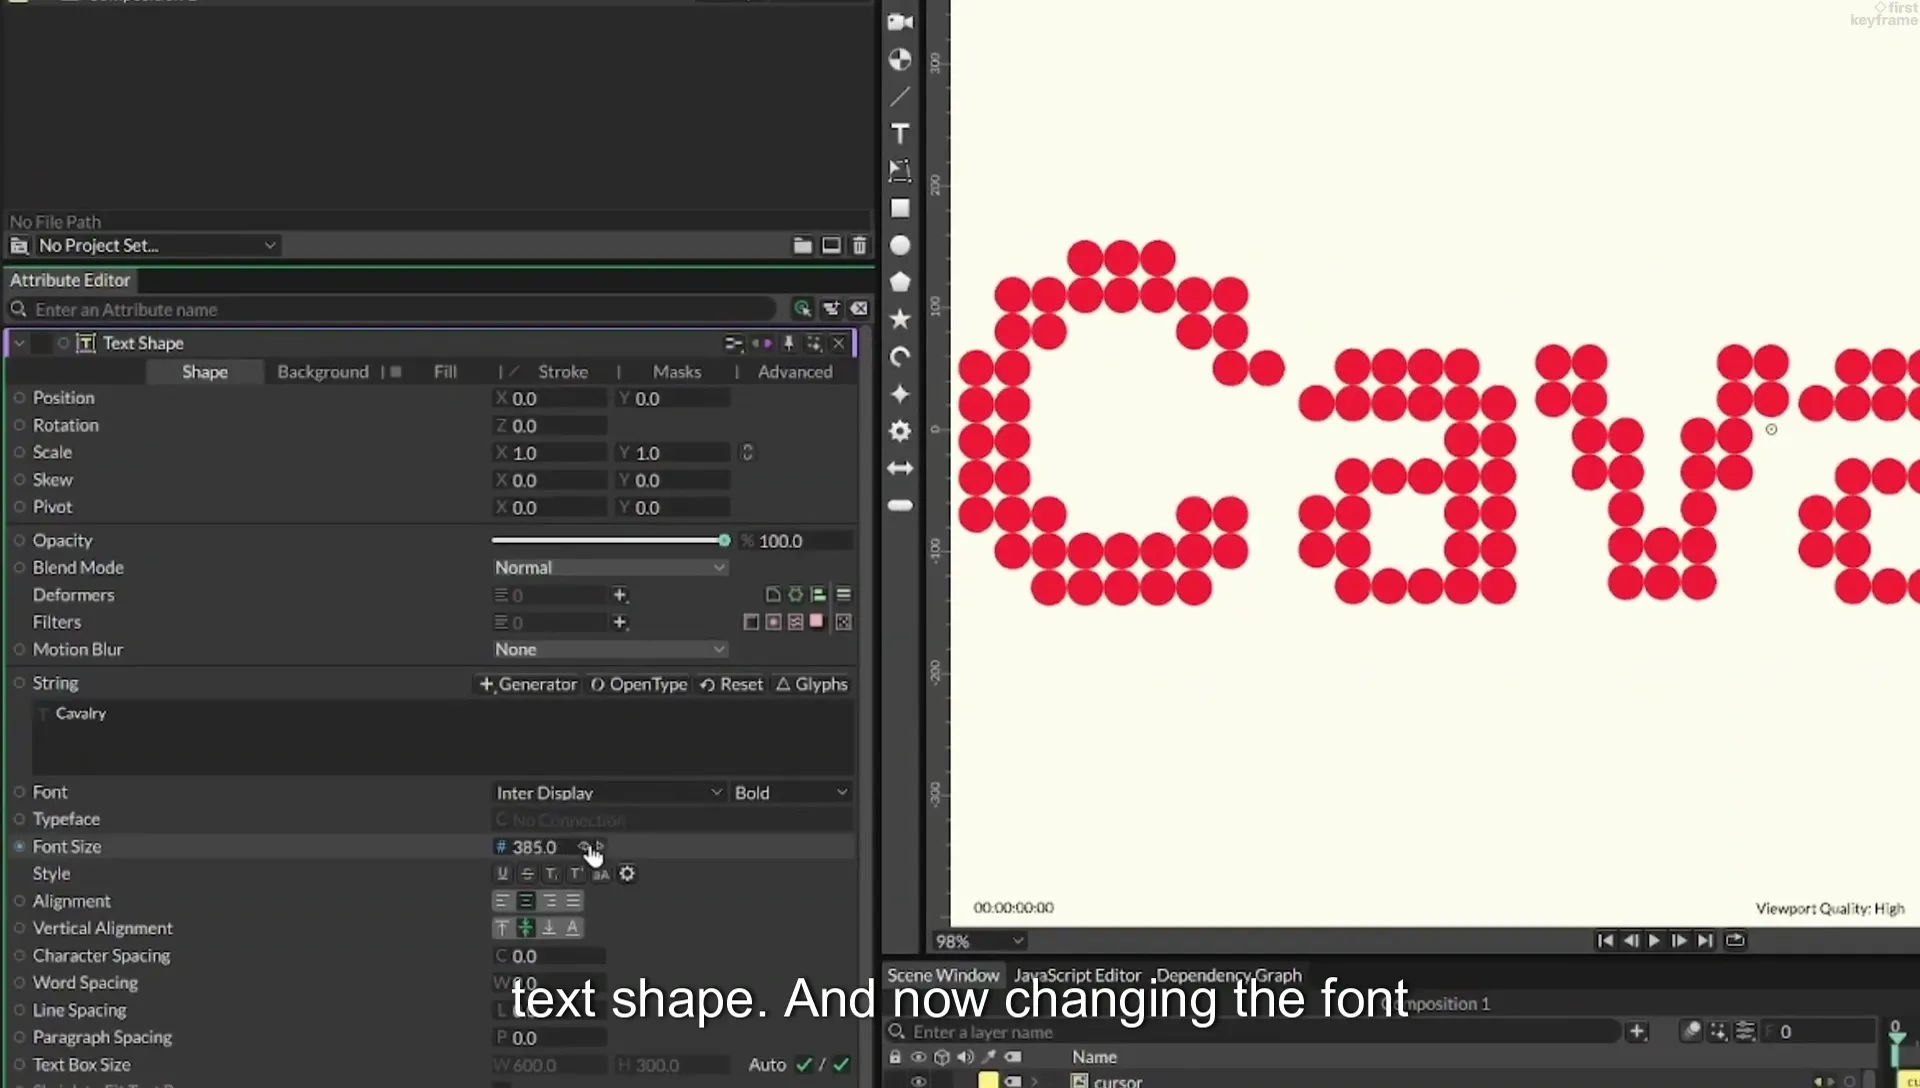Select the Editable Shape node tool
Viewport: 1920px width, 1088px height.
tap(900, 171)
